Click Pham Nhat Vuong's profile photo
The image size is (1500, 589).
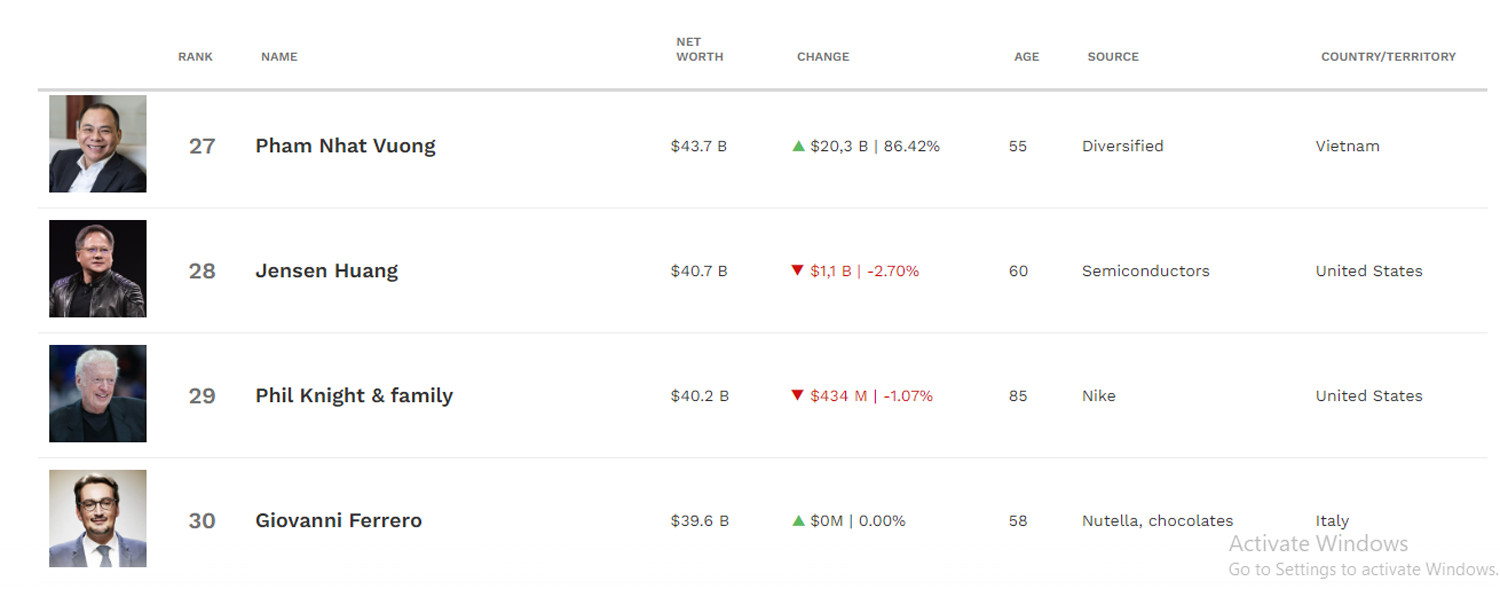[x=98, y=144]
